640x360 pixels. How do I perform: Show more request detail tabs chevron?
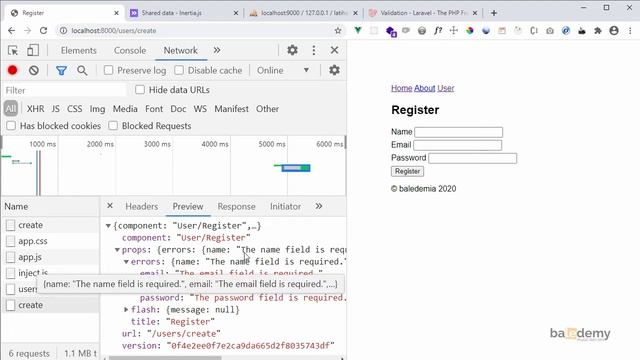(x=319, y=206)
